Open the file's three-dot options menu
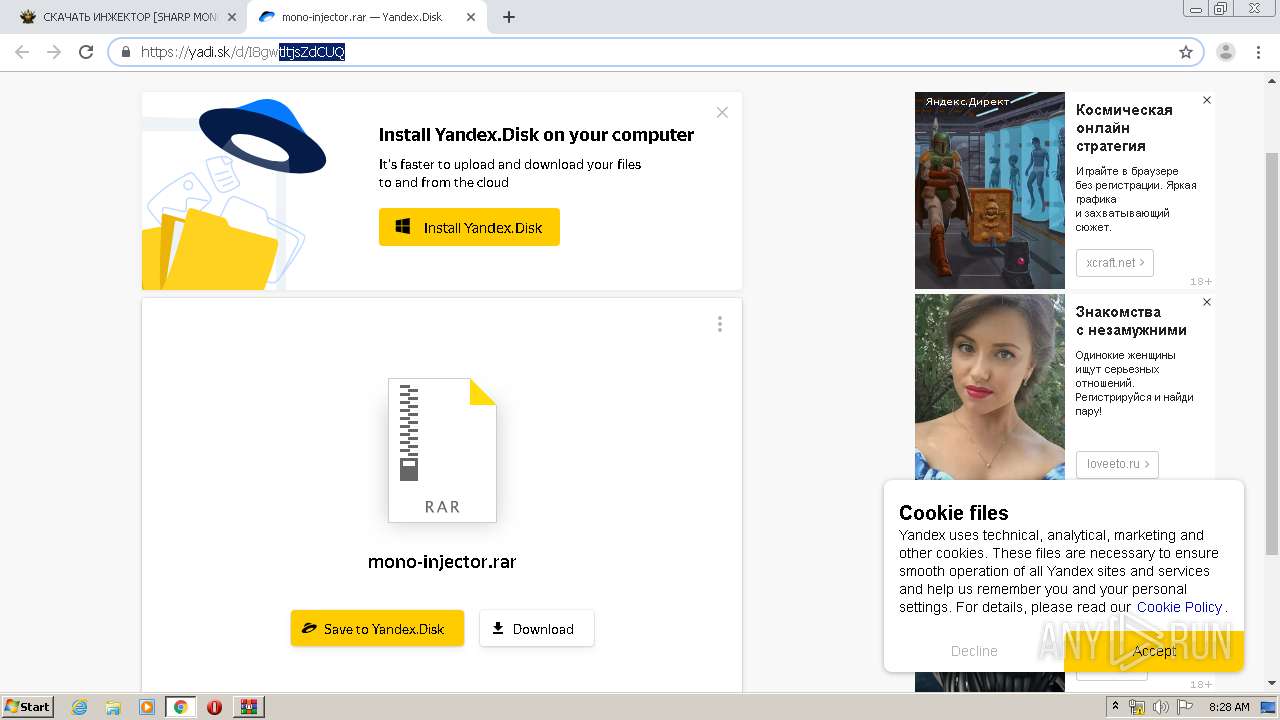 point(720,324)
